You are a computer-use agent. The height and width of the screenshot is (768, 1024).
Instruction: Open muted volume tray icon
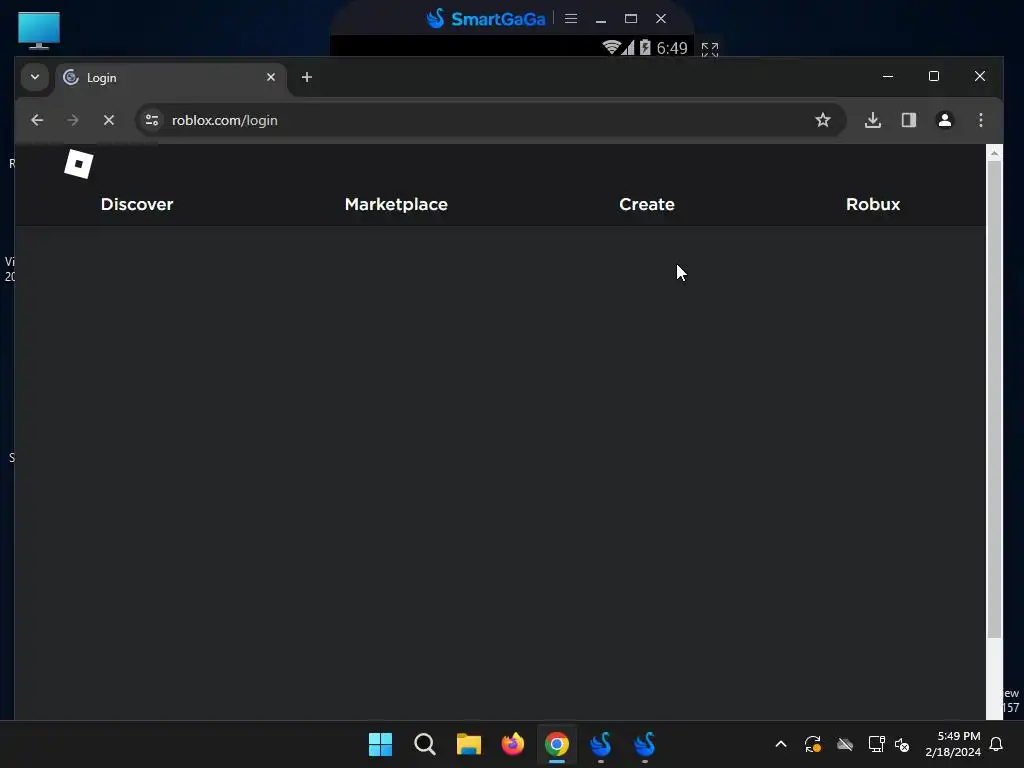click(x=902, y=744)
